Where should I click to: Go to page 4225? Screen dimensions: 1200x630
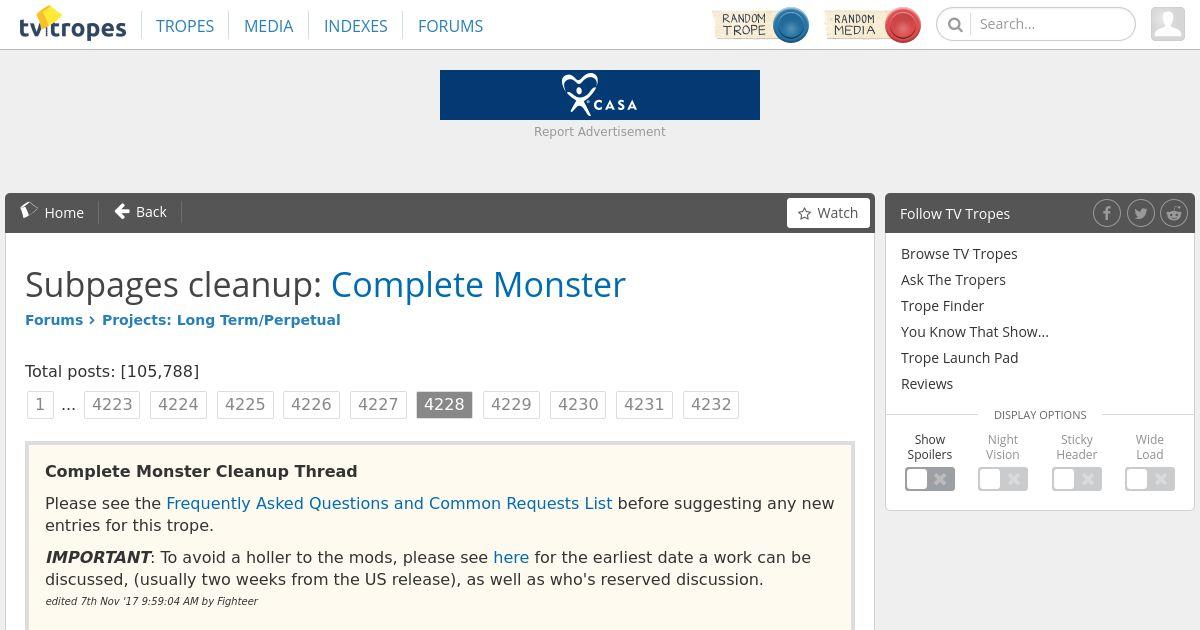(x=245, y=404)
